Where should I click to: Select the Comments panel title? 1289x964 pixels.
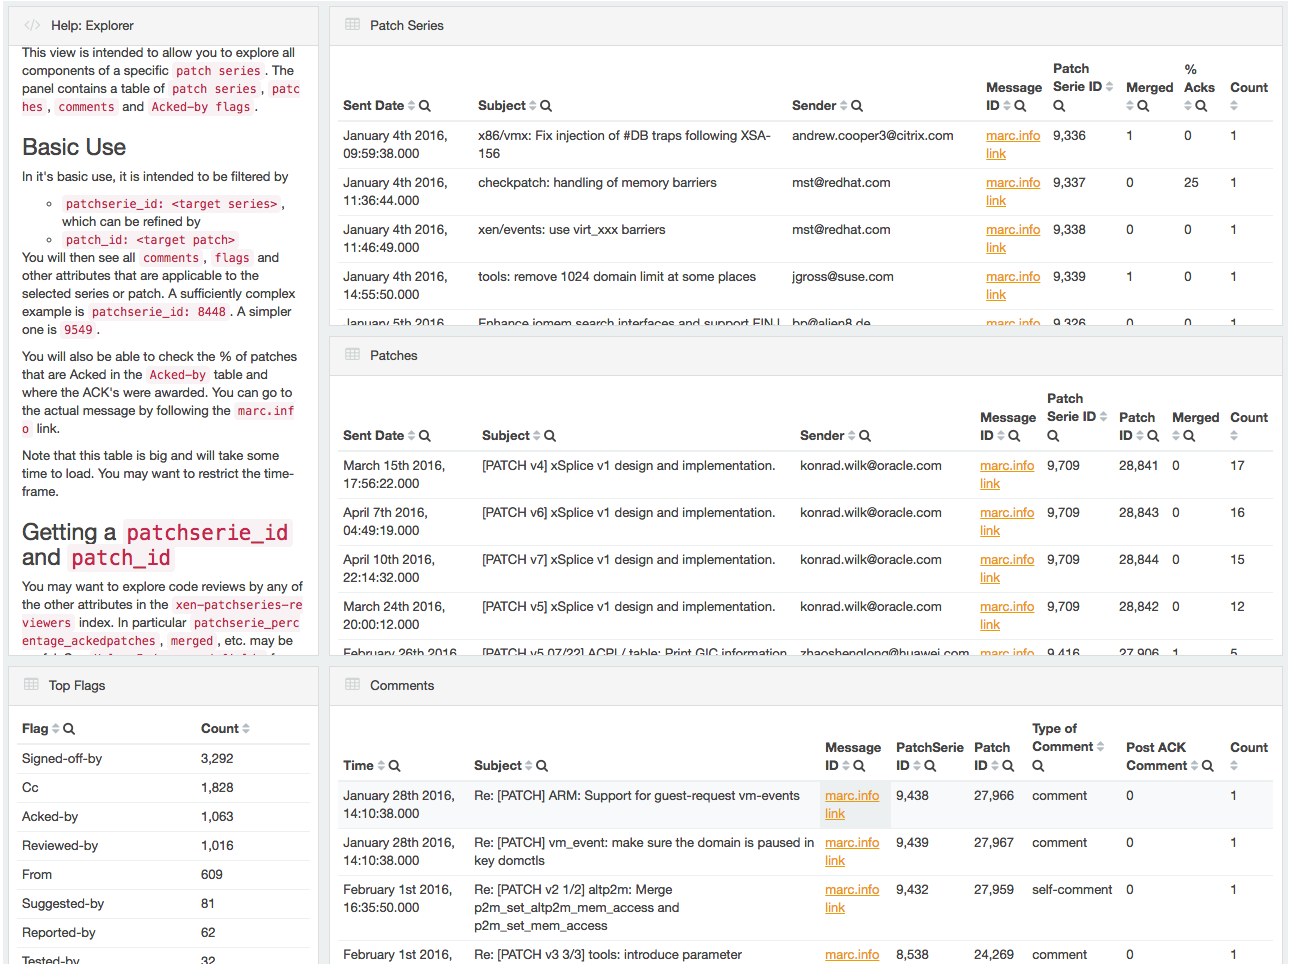pyautogui.click(x=402, y=685)
